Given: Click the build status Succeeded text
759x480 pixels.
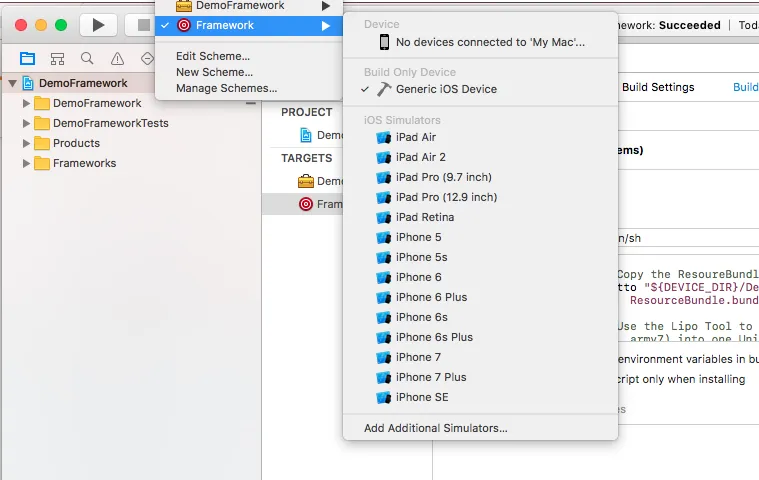Looking at the screenshot, I should (689, 25).
